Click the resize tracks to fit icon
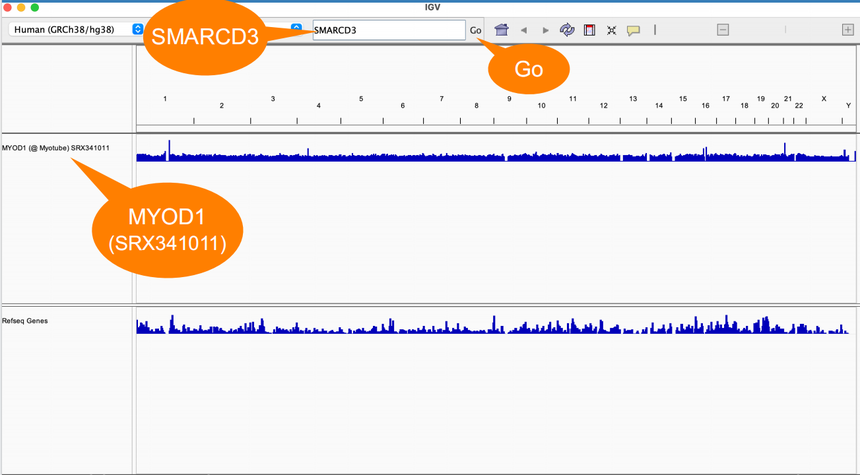860x475 pixels. 611,30
